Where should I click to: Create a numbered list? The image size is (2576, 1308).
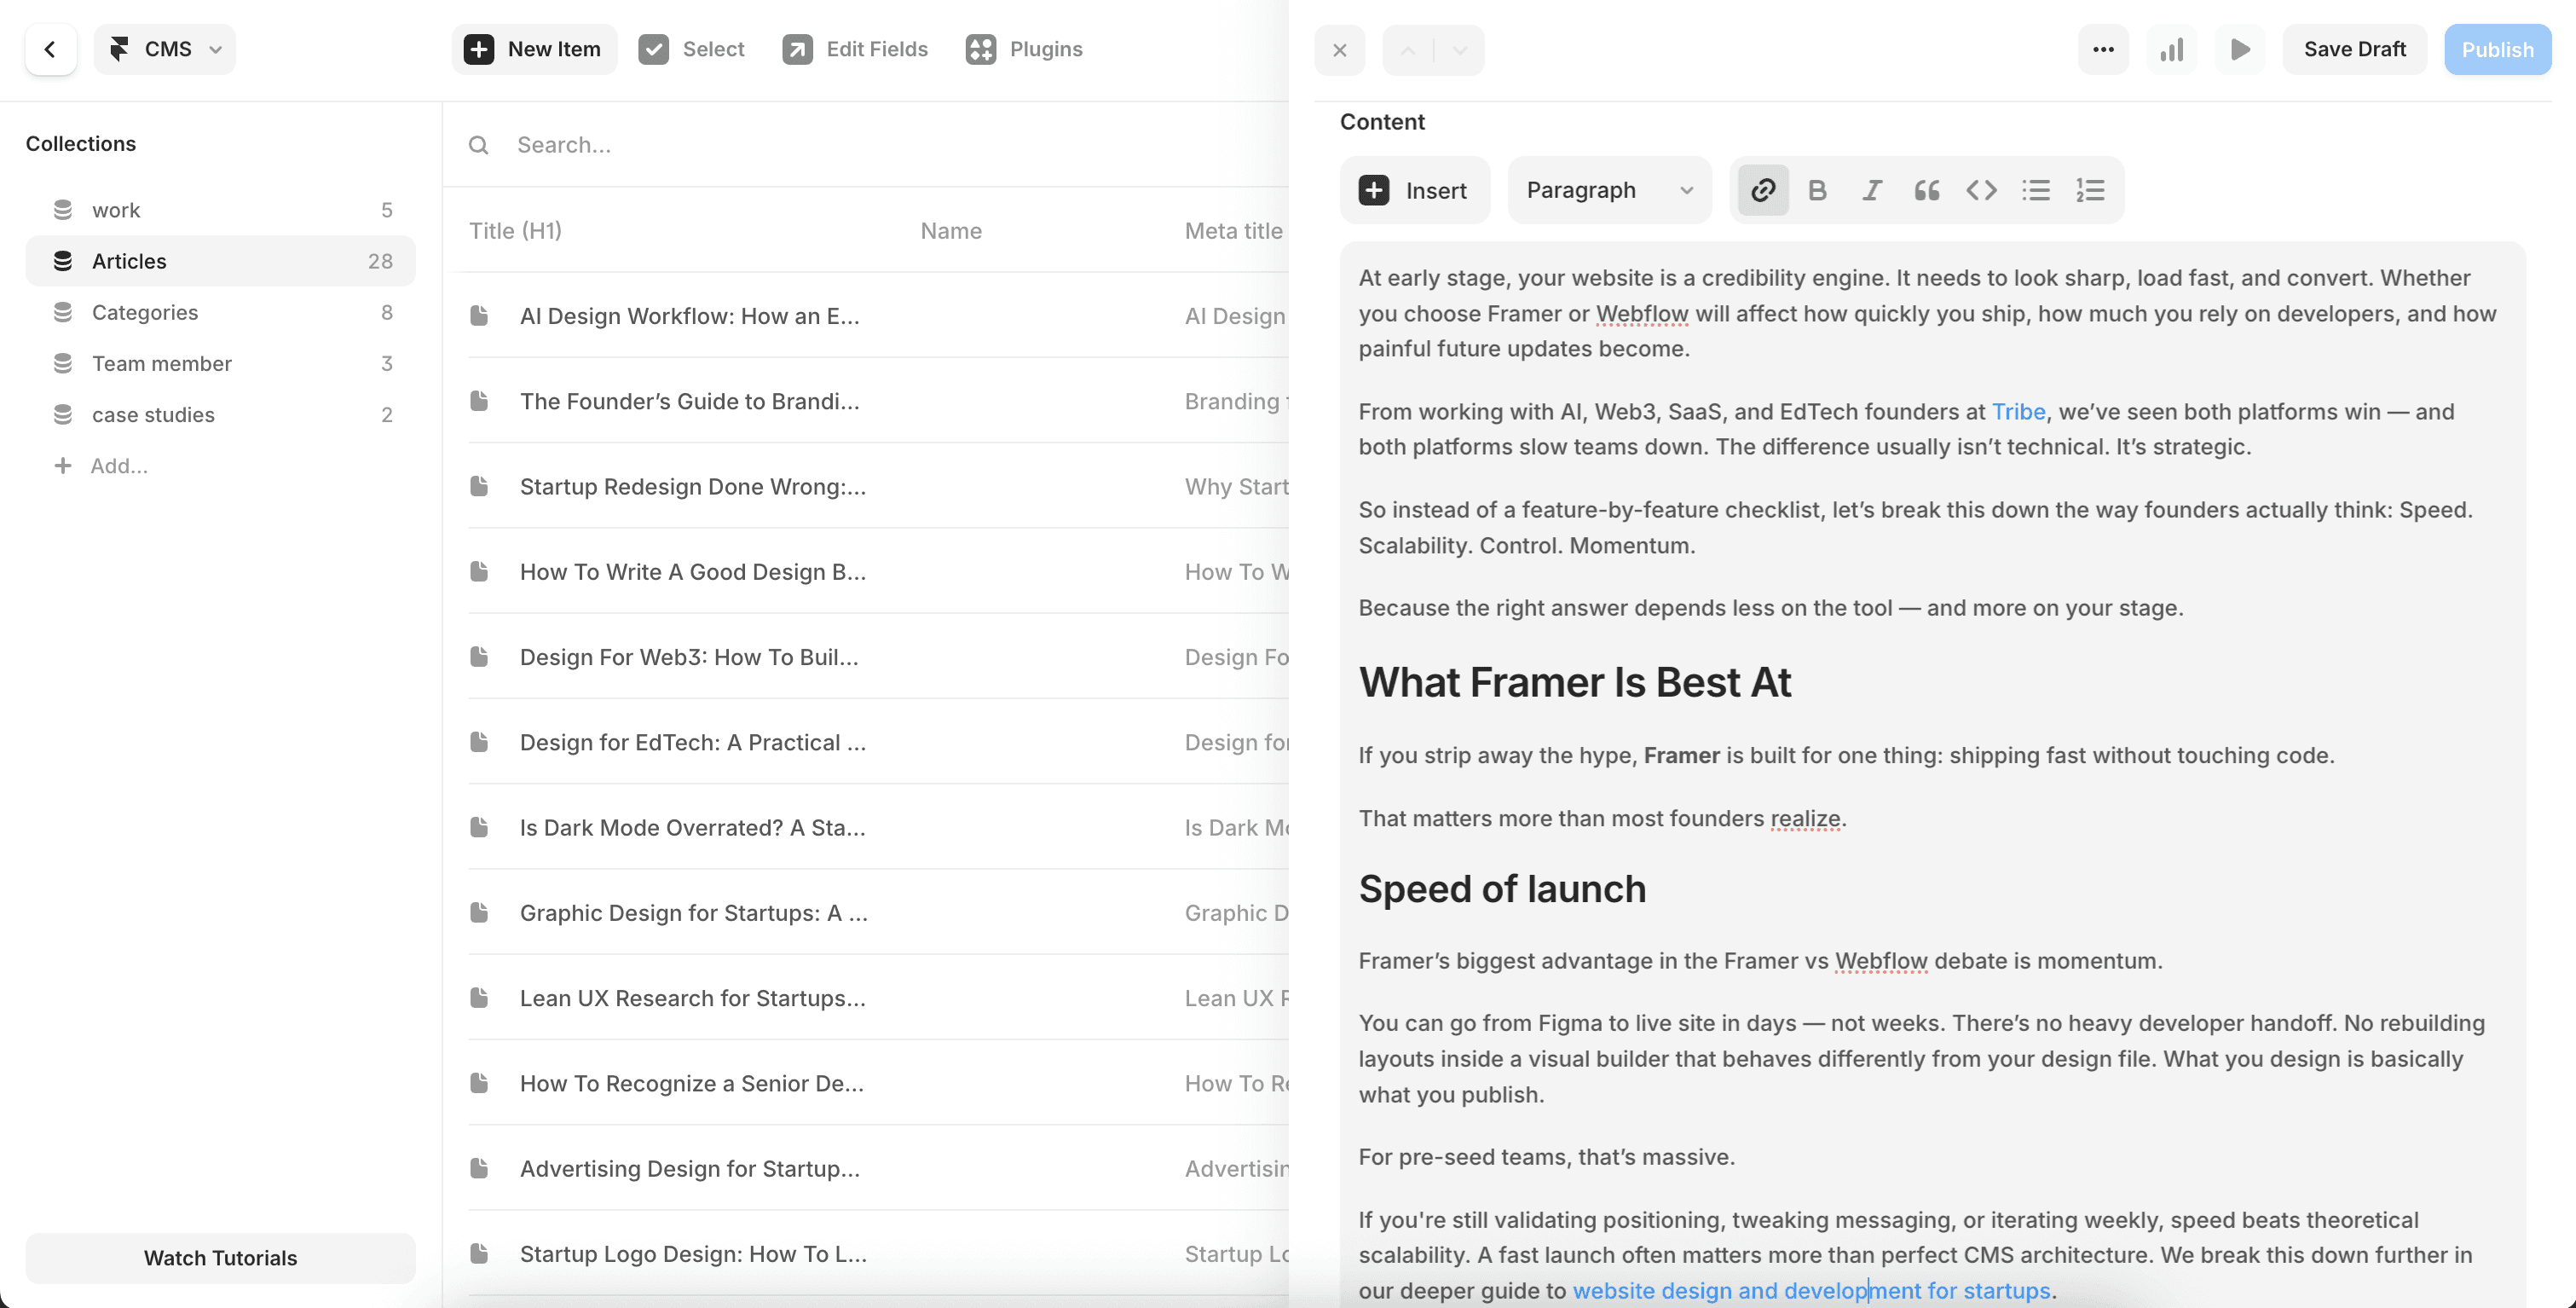2091,190
